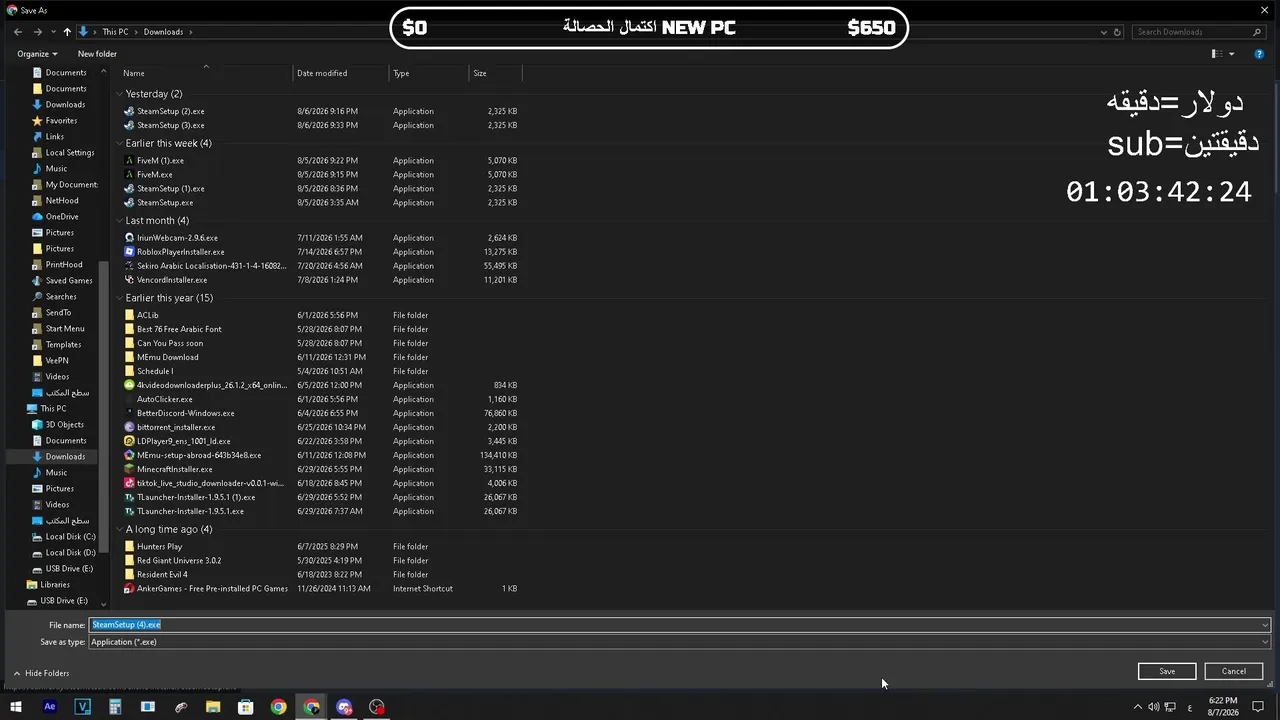Select IriunWebcam-2.9.6.exe icon
Screen dimensions: 1280x720
129,238
